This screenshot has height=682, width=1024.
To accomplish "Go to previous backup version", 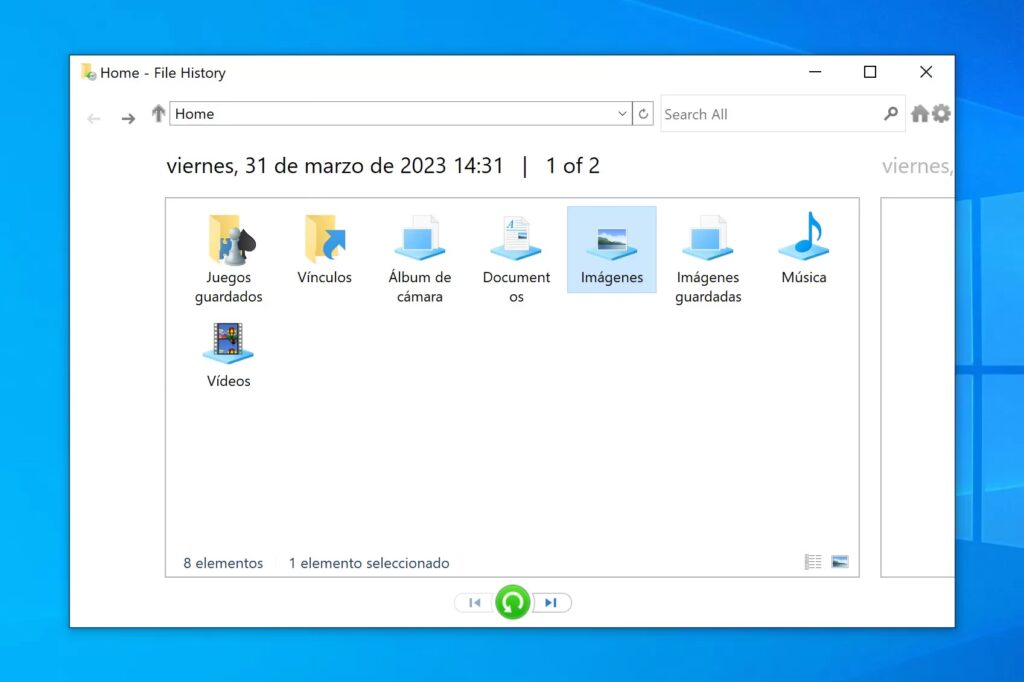I will [x=475, y=602].
